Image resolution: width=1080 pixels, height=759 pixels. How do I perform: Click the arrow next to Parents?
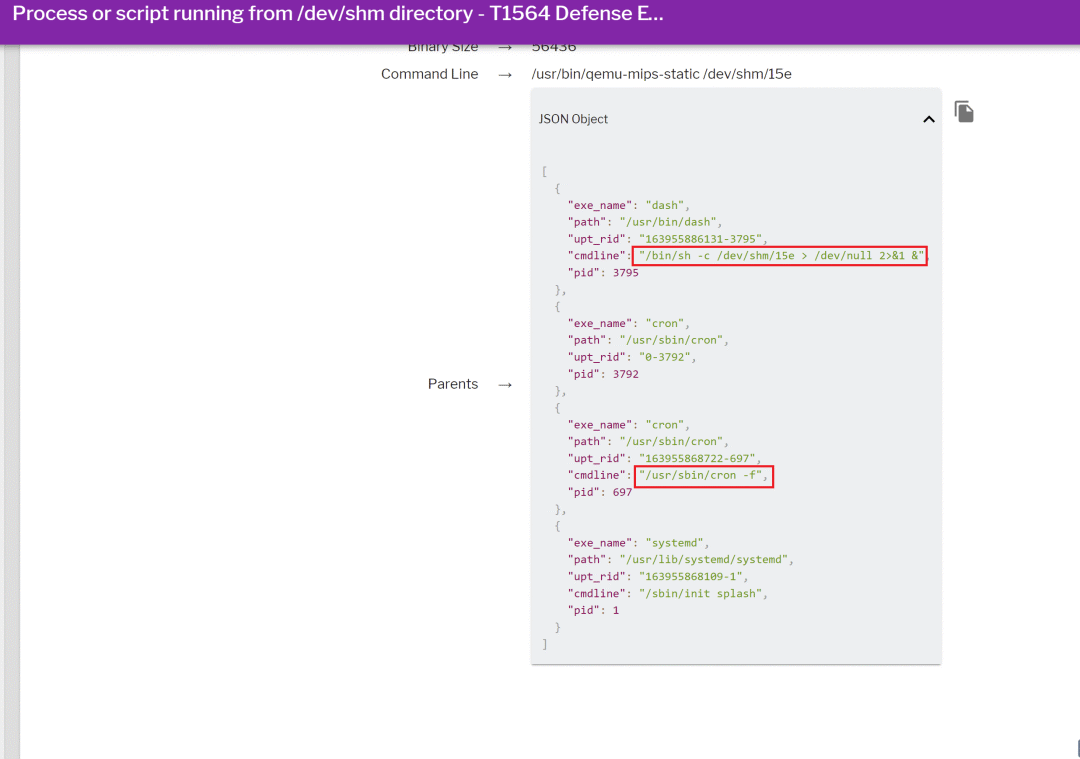pyautogui.click(x=505, y=384)
